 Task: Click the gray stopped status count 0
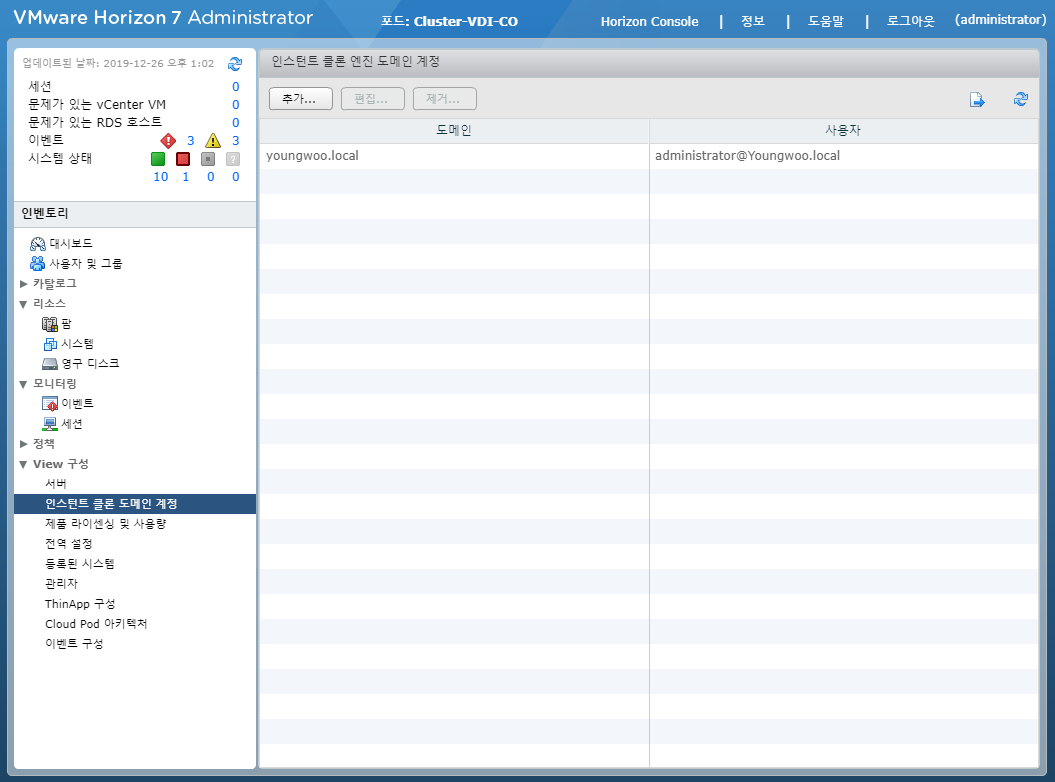click(x=211, y=177)
